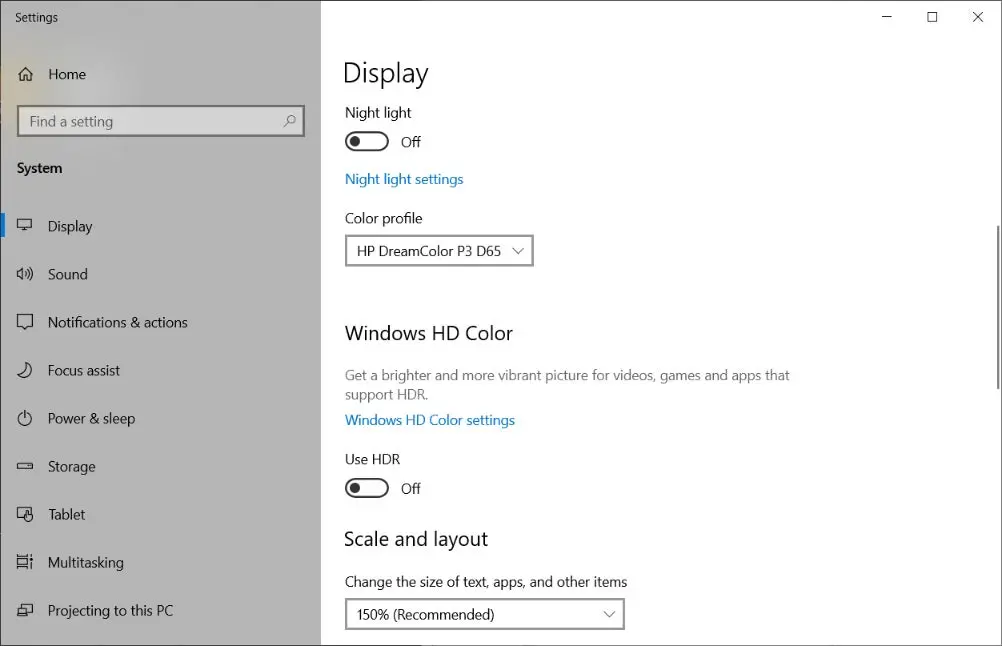Turn on the Use HDR switch
Image resolution: width=1002 pixels, height=646 pixels.
[x=366, y=488]
